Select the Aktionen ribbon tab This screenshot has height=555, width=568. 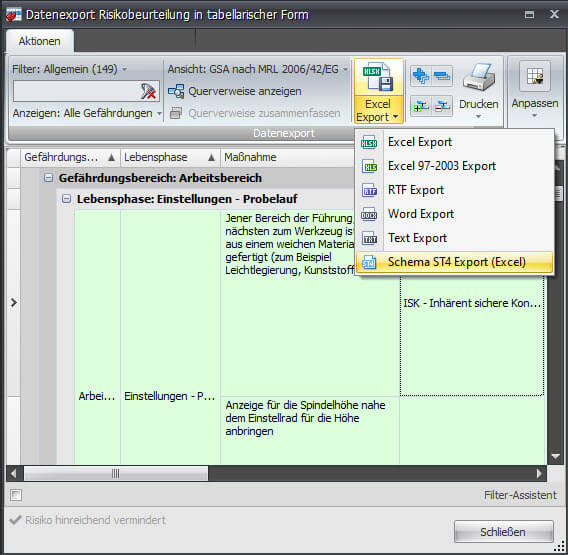click(39, 41)
